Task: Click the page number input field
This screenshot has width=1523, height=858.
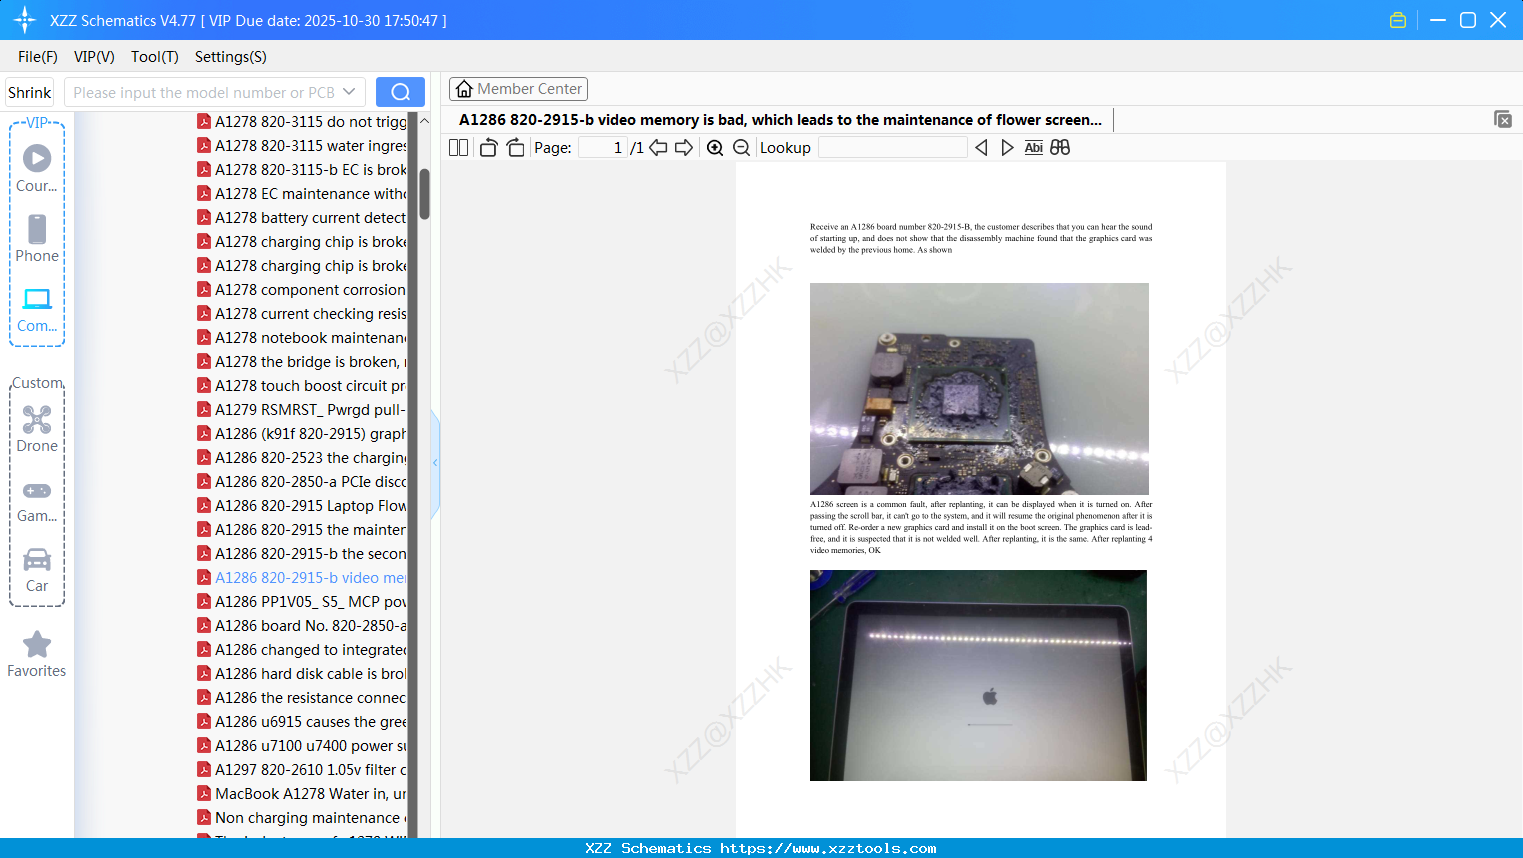Action: coord(603,148)
